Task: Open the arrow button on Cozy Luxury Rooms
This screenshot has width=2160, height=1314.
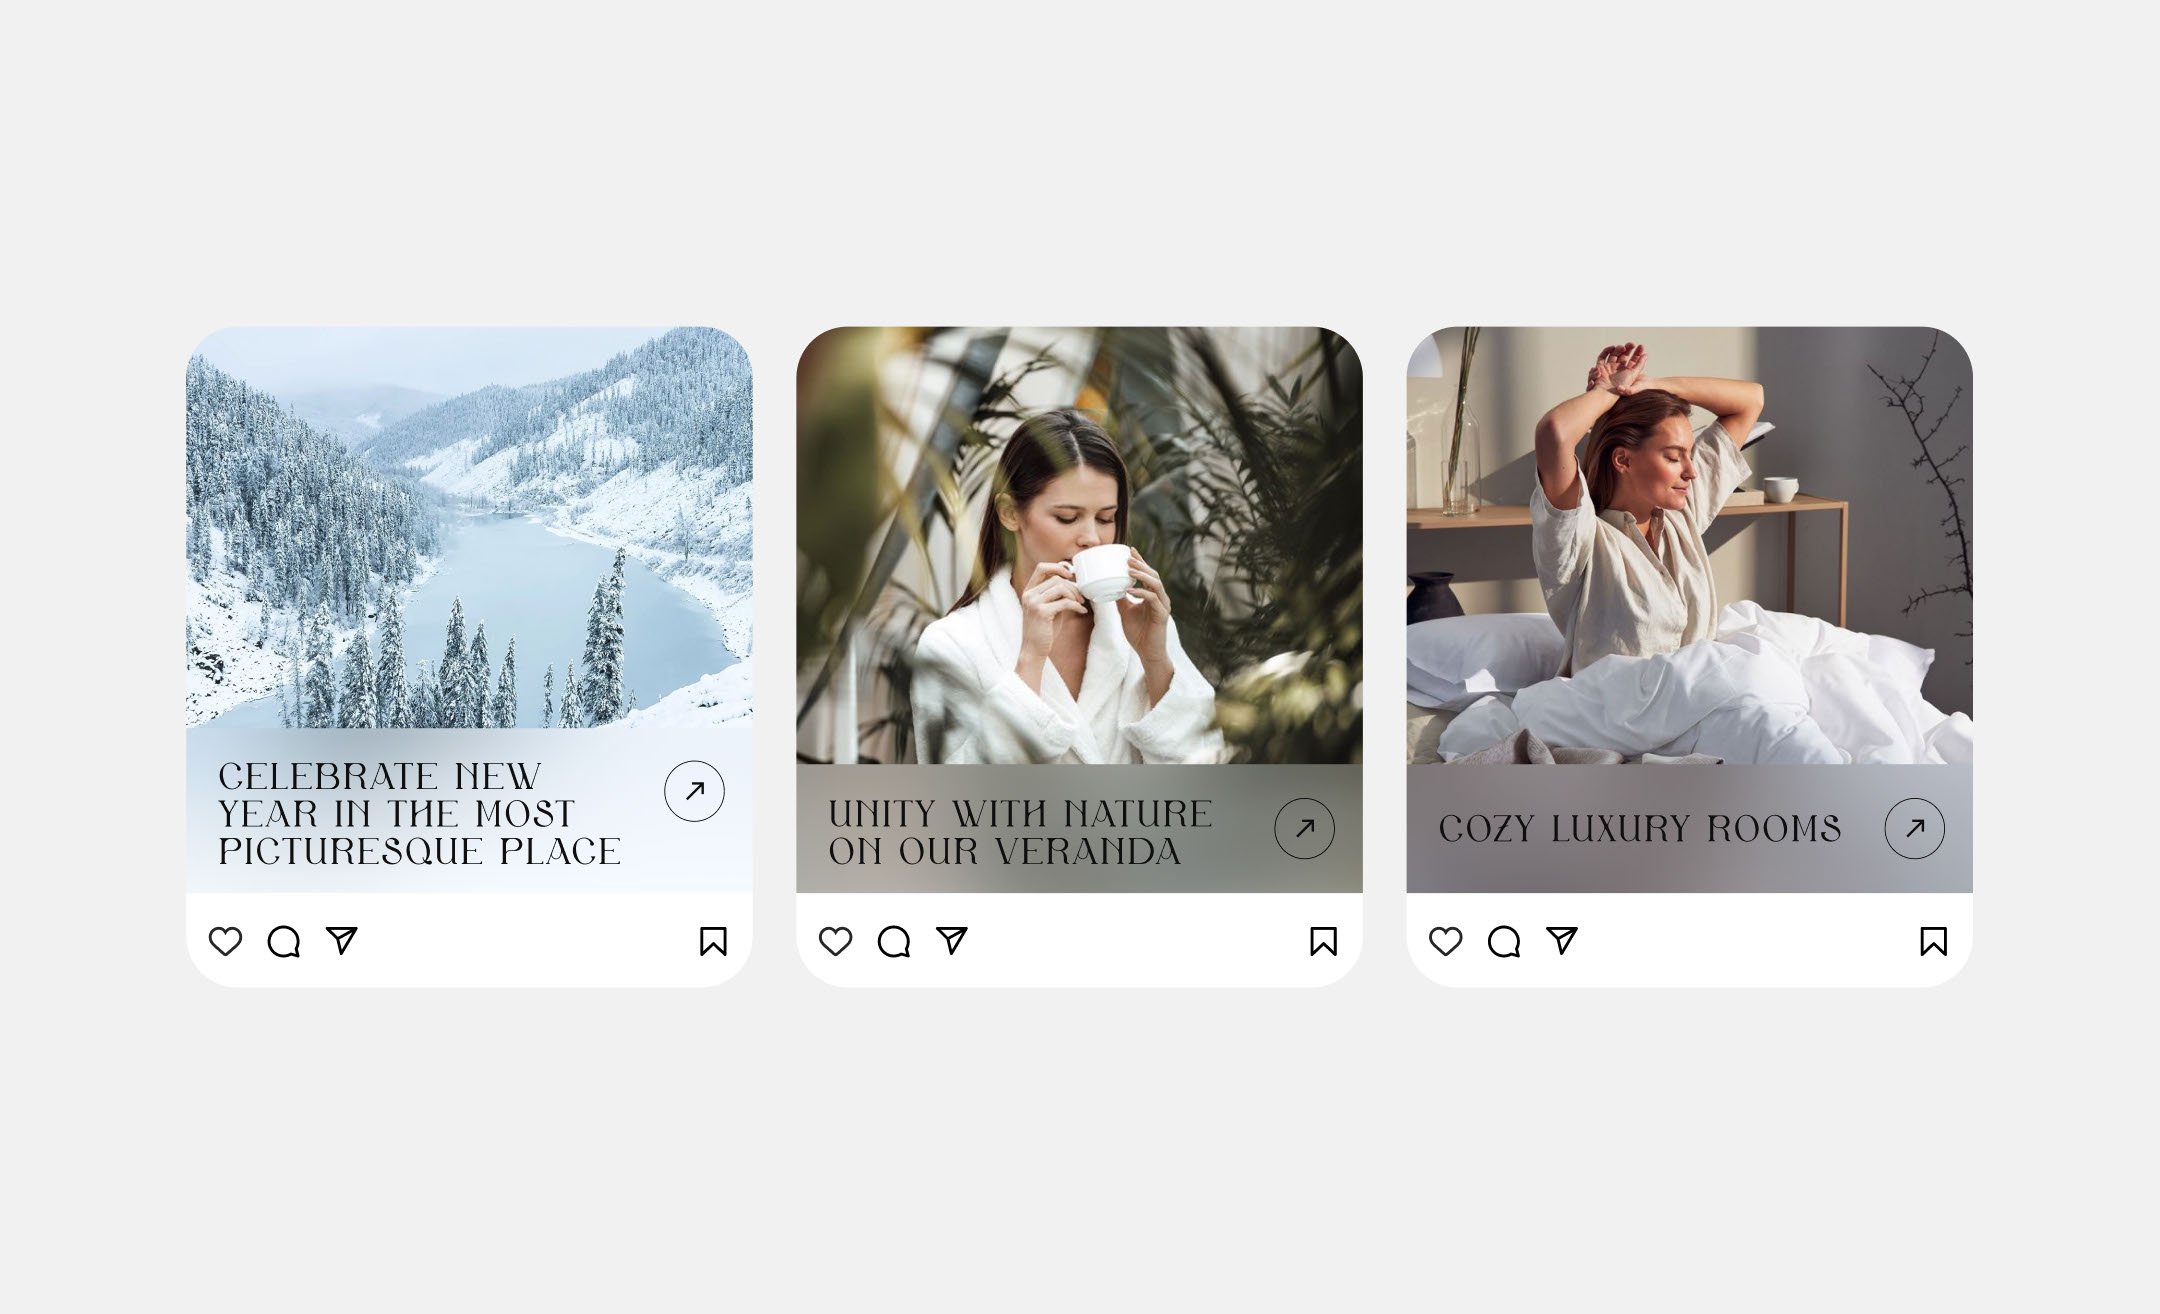Action: [x=1914, y=828]
